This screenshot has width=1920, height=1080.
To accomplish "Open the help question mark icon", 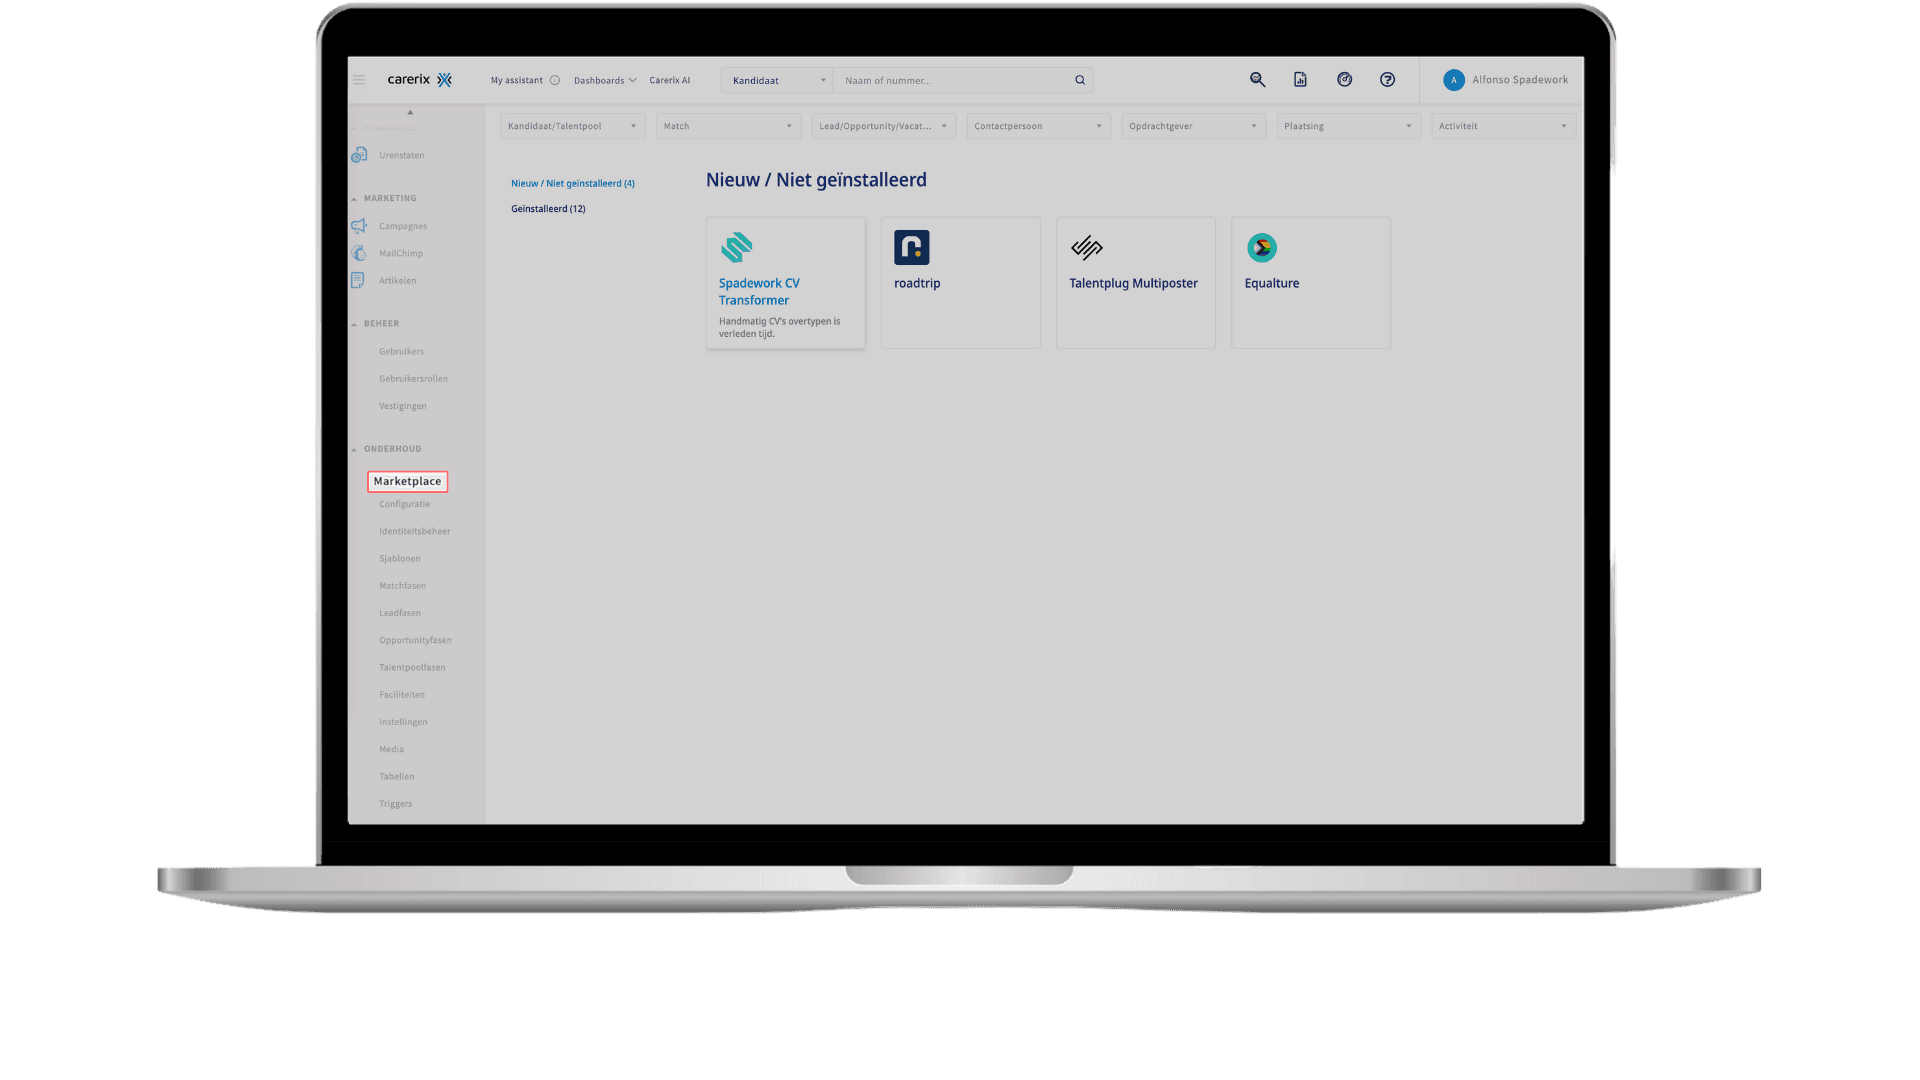I will point(1387,80).
